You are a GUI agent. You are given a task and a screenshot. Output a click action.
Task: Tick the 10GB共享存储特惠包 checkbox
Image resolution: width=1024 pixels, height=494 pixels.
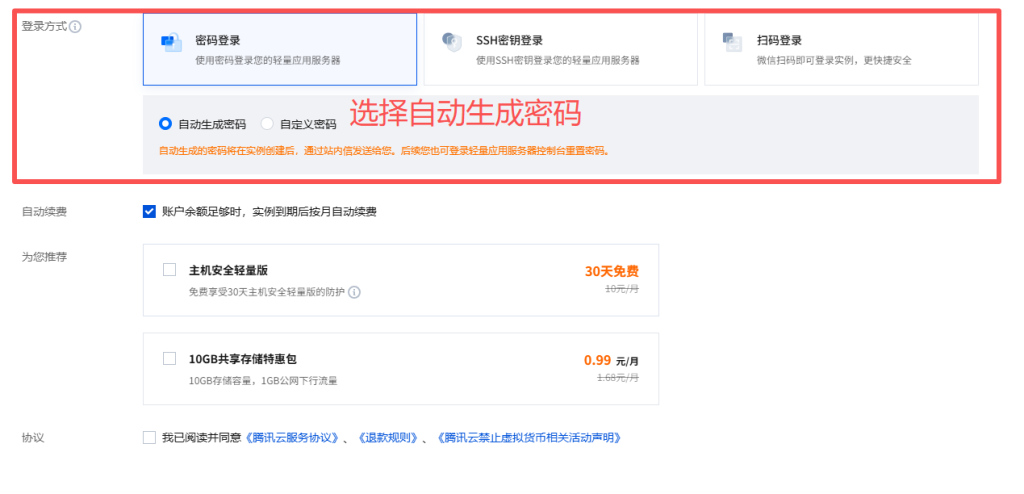[x=169, y=358]
